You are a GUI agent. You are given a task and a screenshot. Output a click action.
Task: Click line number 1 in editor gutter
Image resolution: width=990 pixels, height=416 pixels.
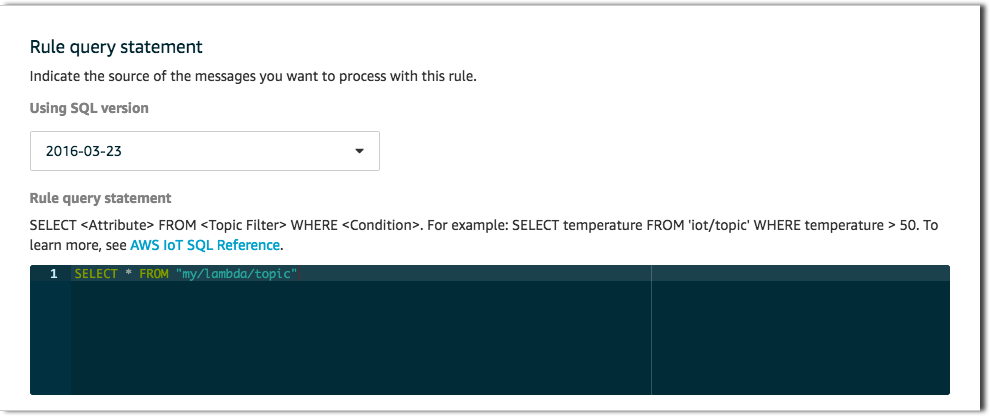point(54,274)
